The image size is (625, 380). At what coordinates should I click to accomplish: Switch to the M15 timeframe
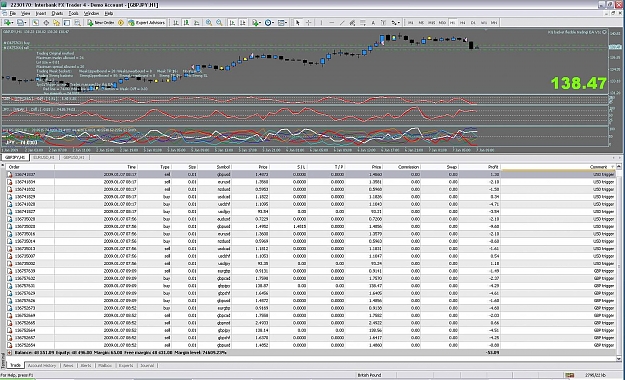(x=432, y=23)
